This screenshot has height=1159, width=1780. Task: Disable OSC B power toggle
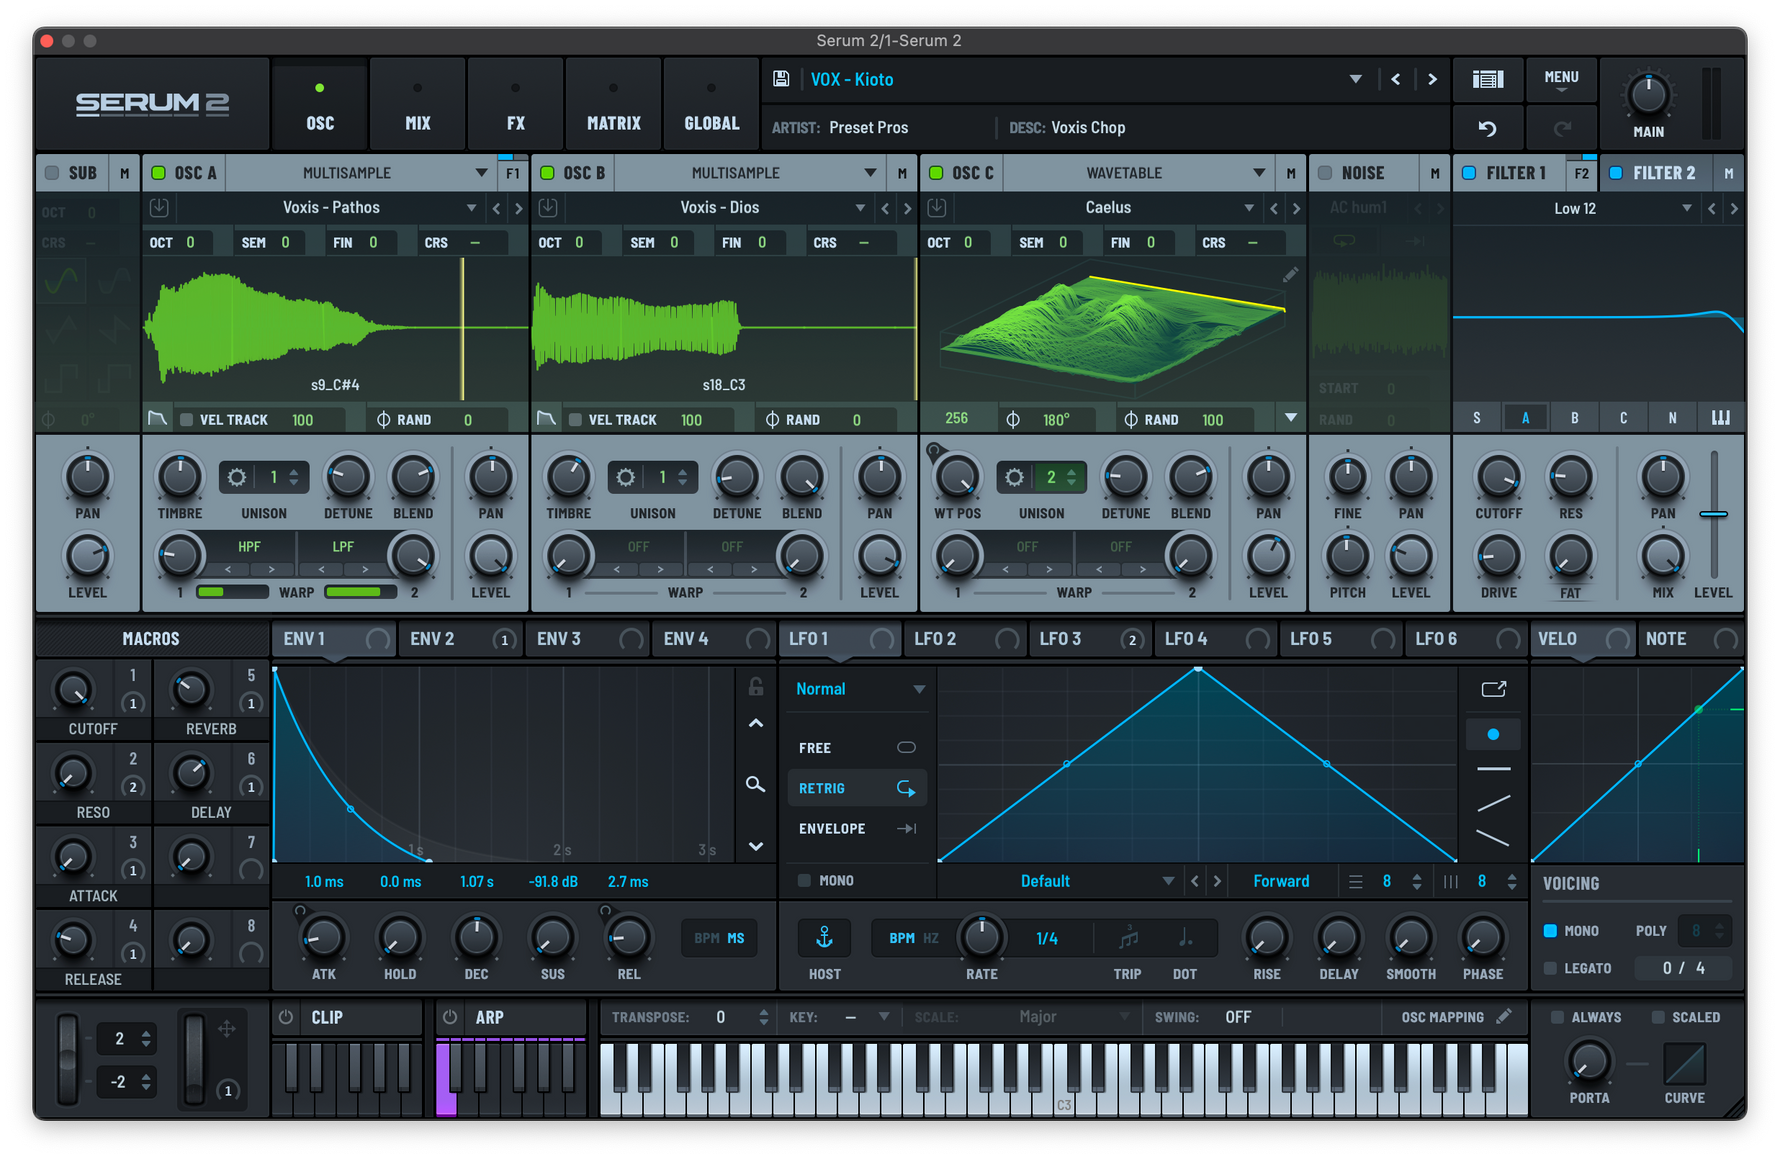pyautogui.click(x=547, y=173)
